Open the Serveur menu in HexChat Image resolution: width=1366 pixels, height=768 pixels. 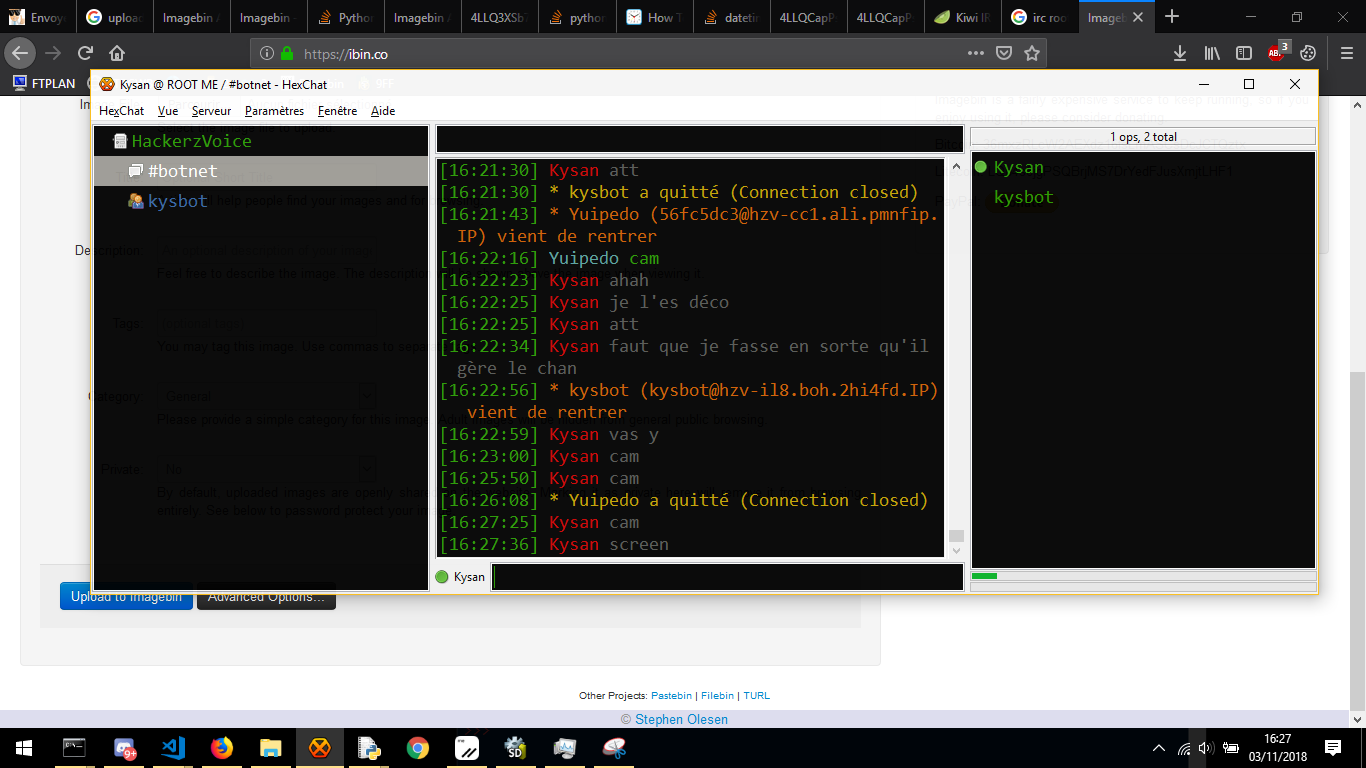pos(211,111)
